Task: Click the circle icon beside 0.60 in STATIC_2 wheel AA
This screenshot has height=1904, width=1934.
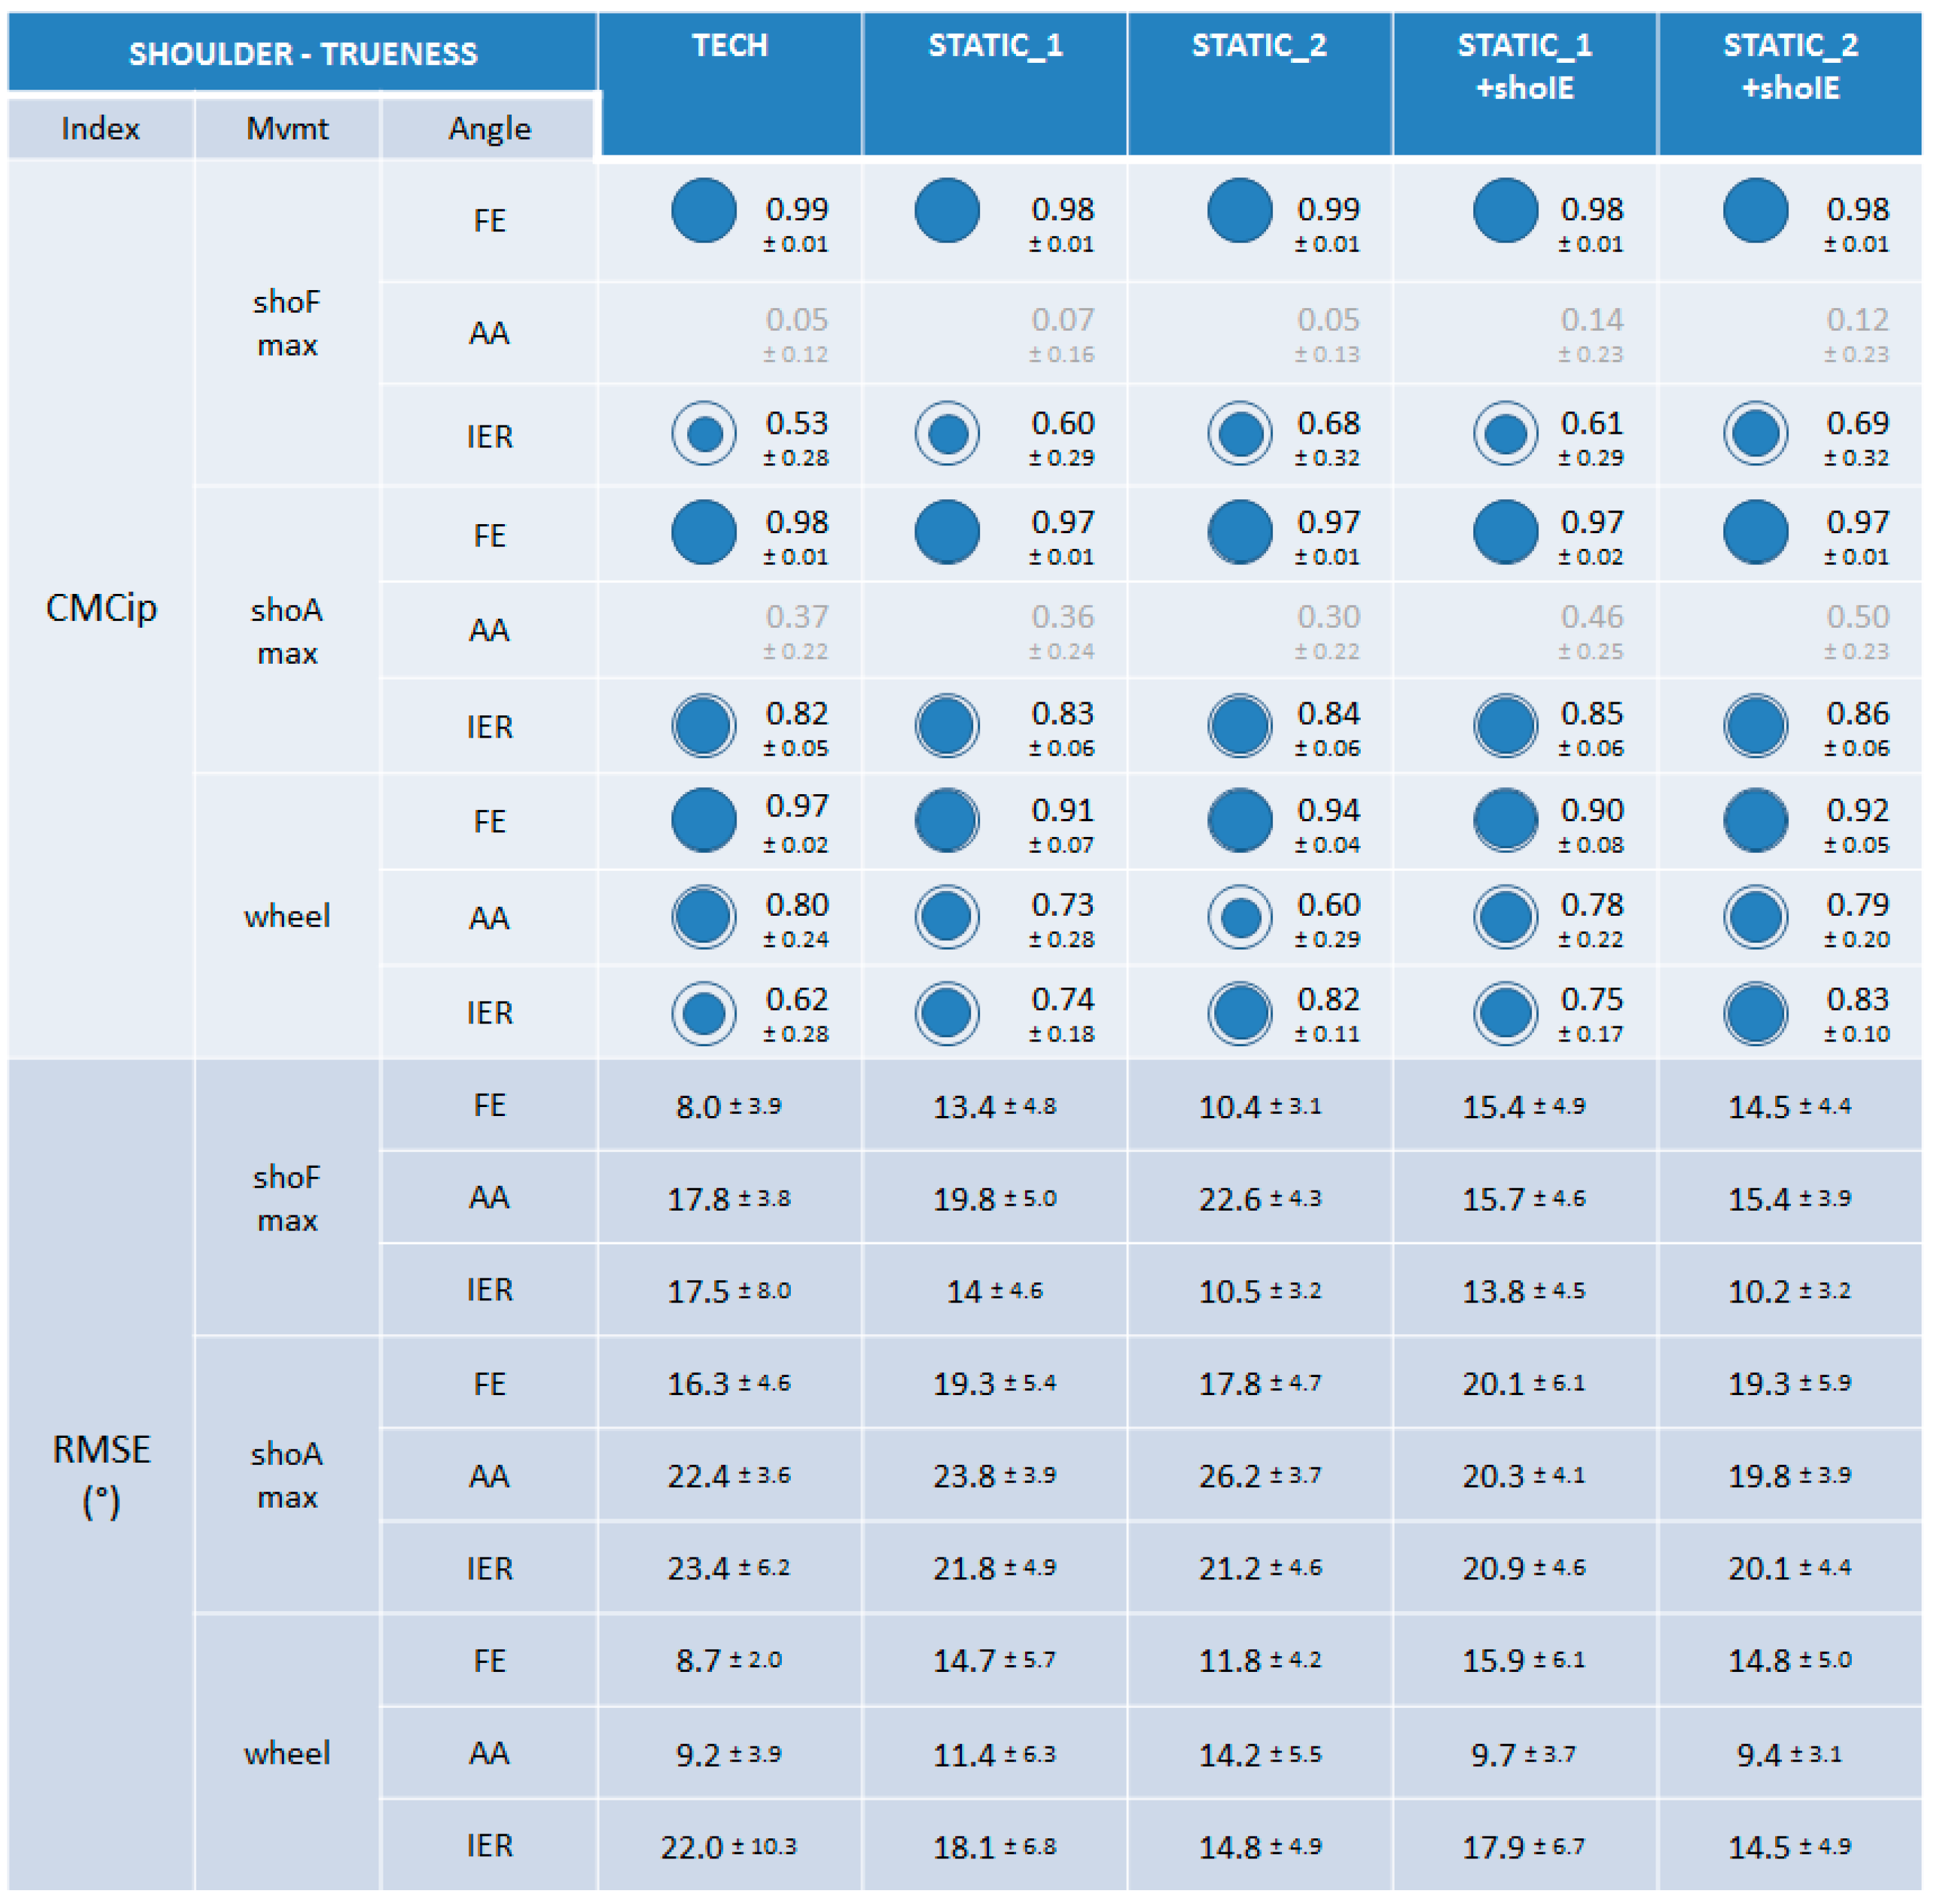Action: (1239, 916)
